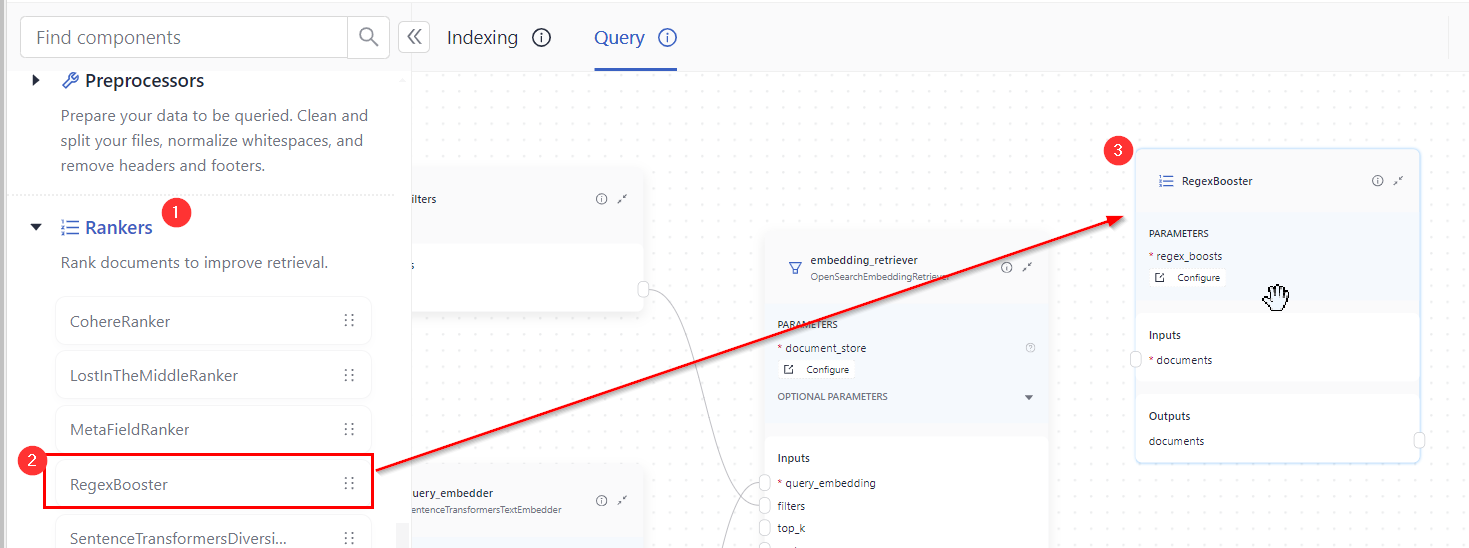Open the Indexing tab info icon

coord(541,38)
